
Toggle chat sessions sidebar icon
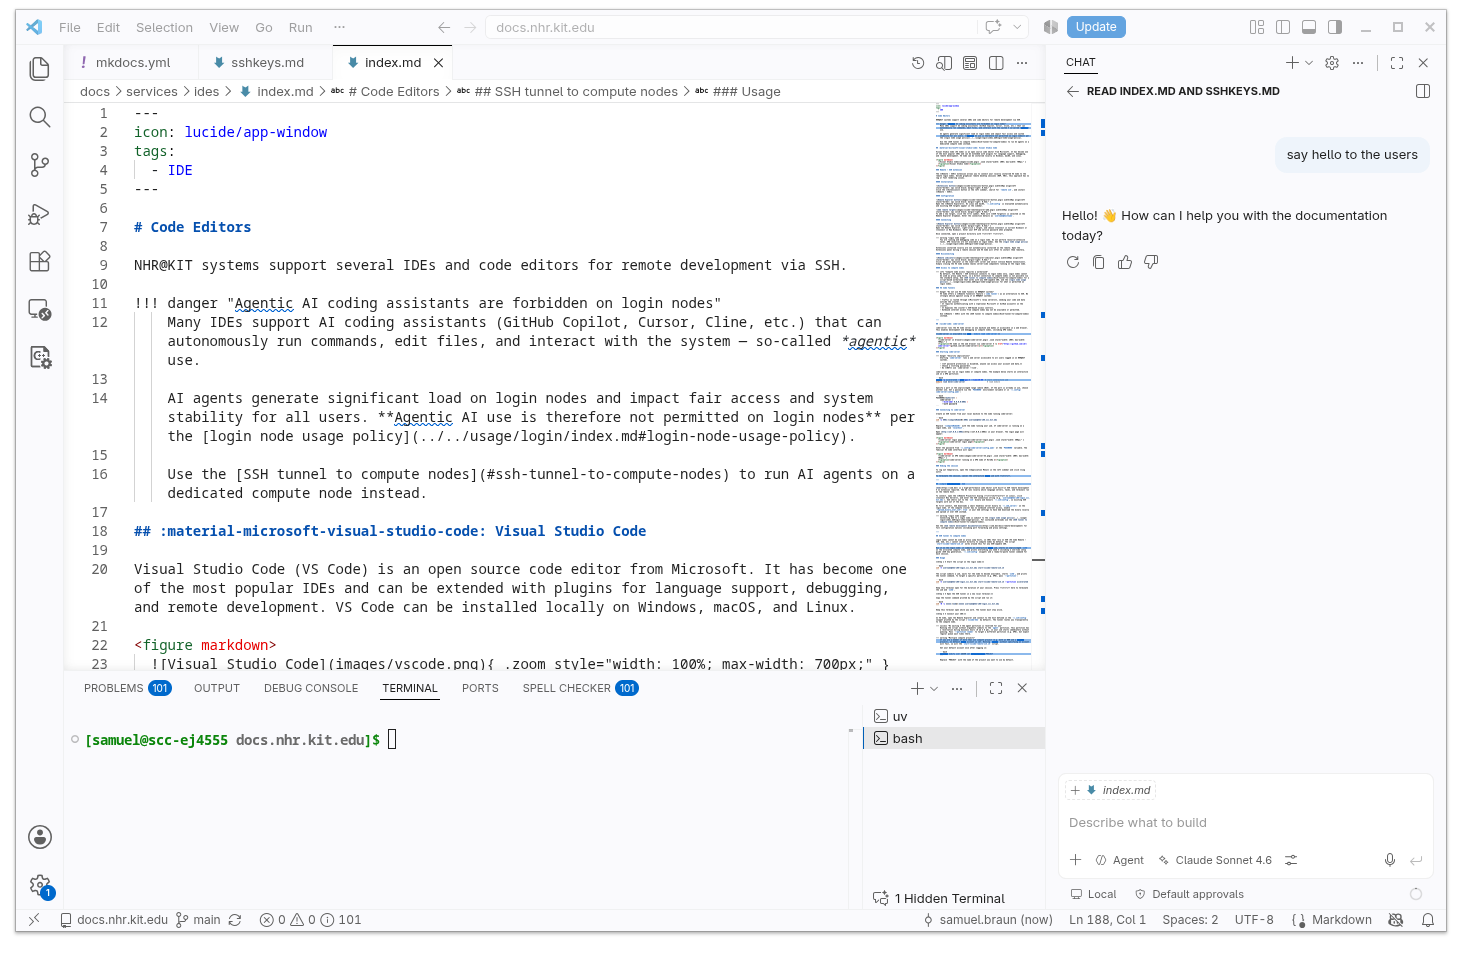1423,91
